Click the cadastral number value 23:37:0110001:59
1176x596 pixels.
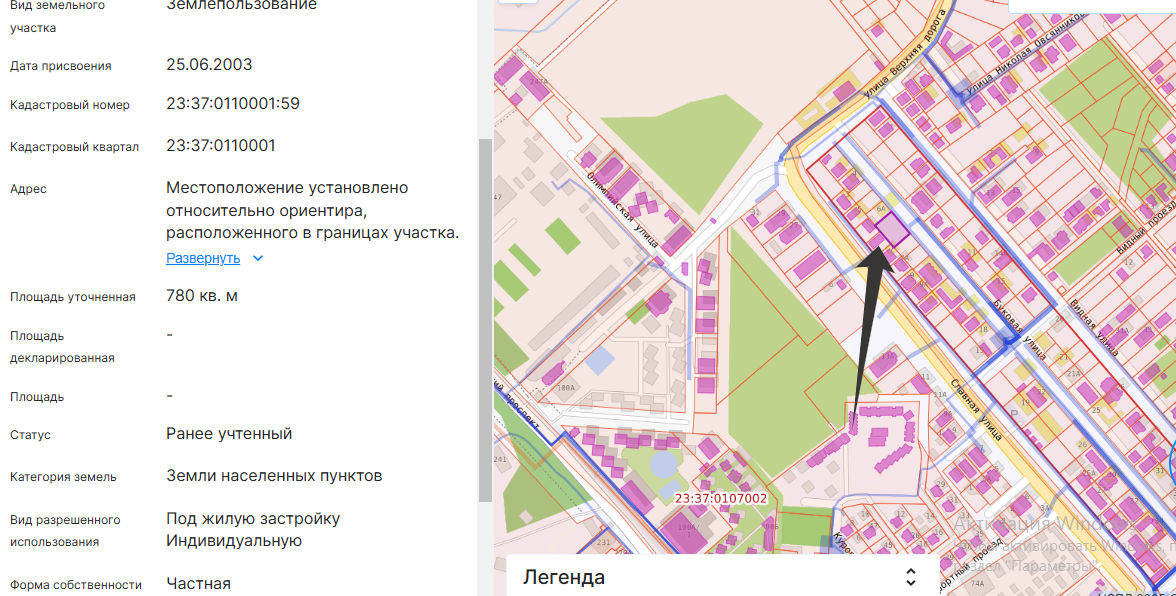233,104
